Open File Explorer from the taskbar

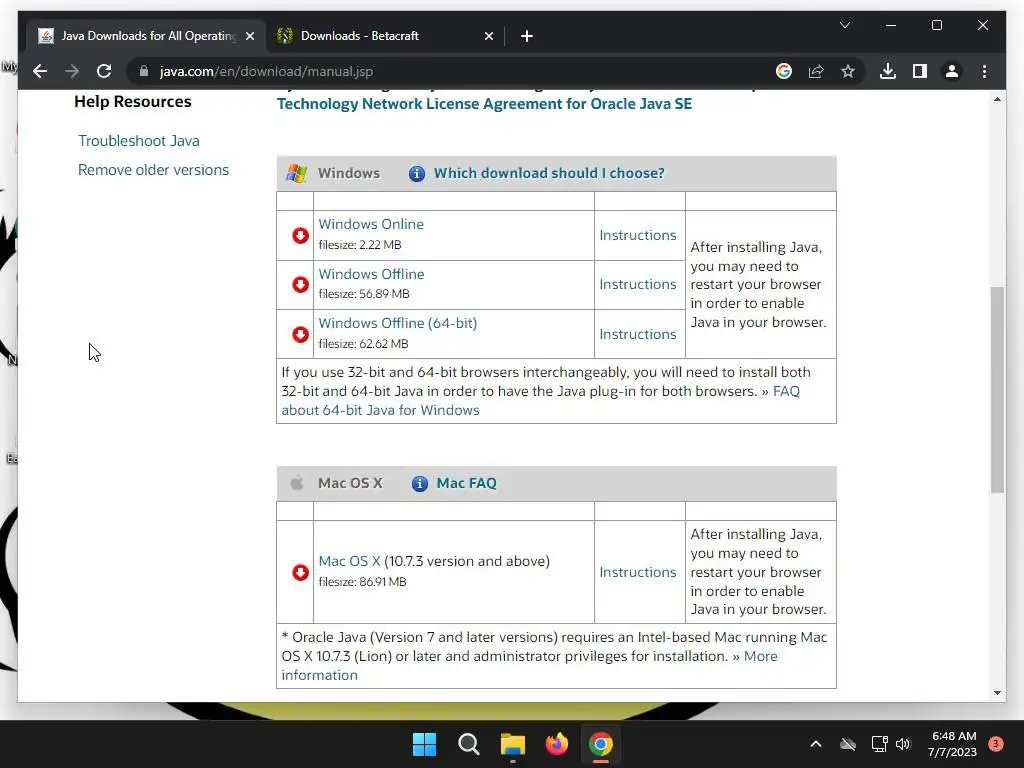(x=513, y=744)
